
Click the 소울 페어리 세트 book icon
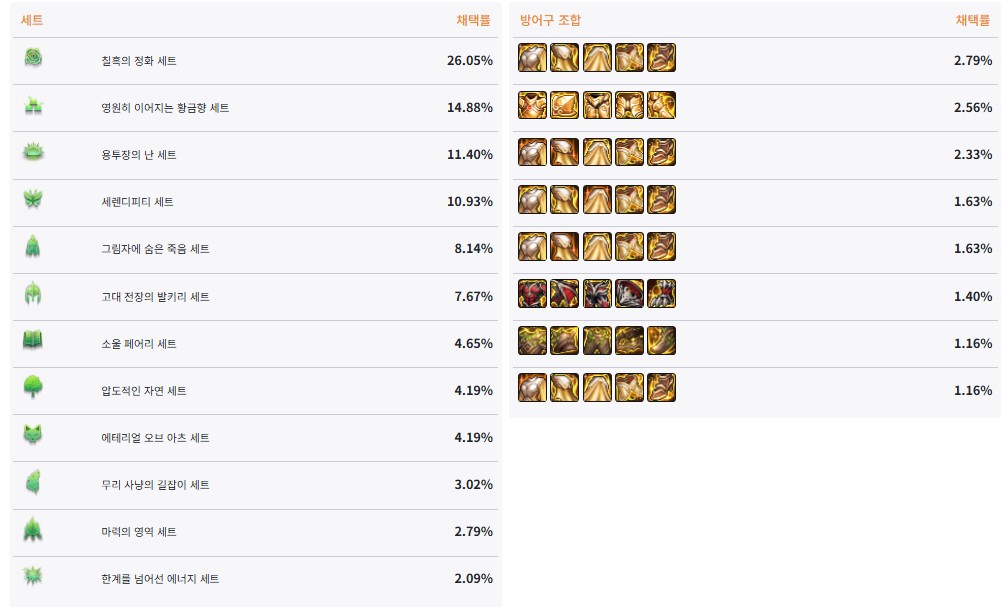click(33, 341)
